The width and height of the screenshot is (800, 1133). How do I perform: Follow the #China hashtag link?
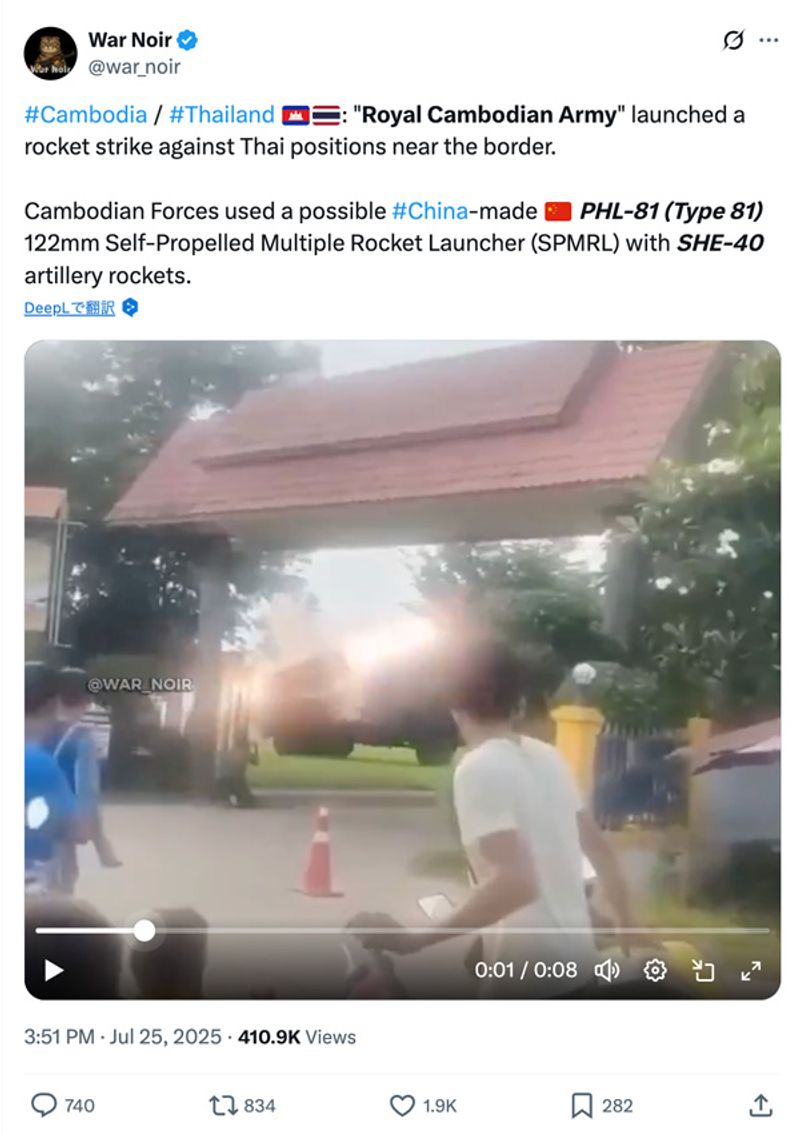430,211
